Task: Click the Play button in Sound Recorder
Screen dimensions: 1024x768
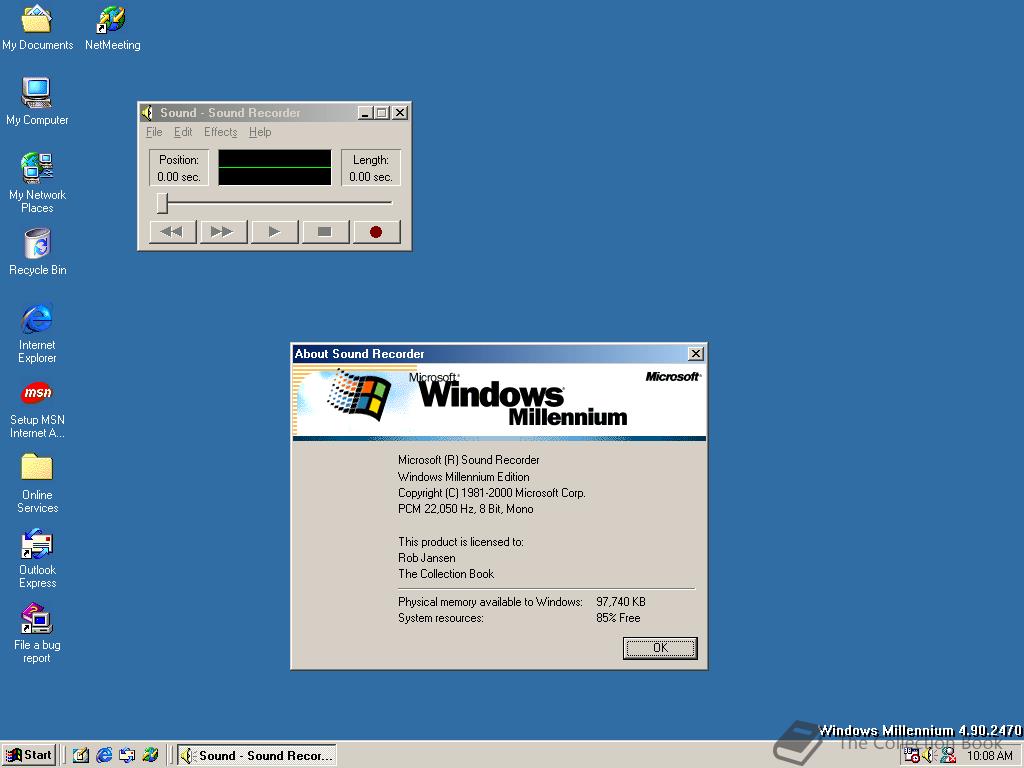Action: click(x=274, y=232)
